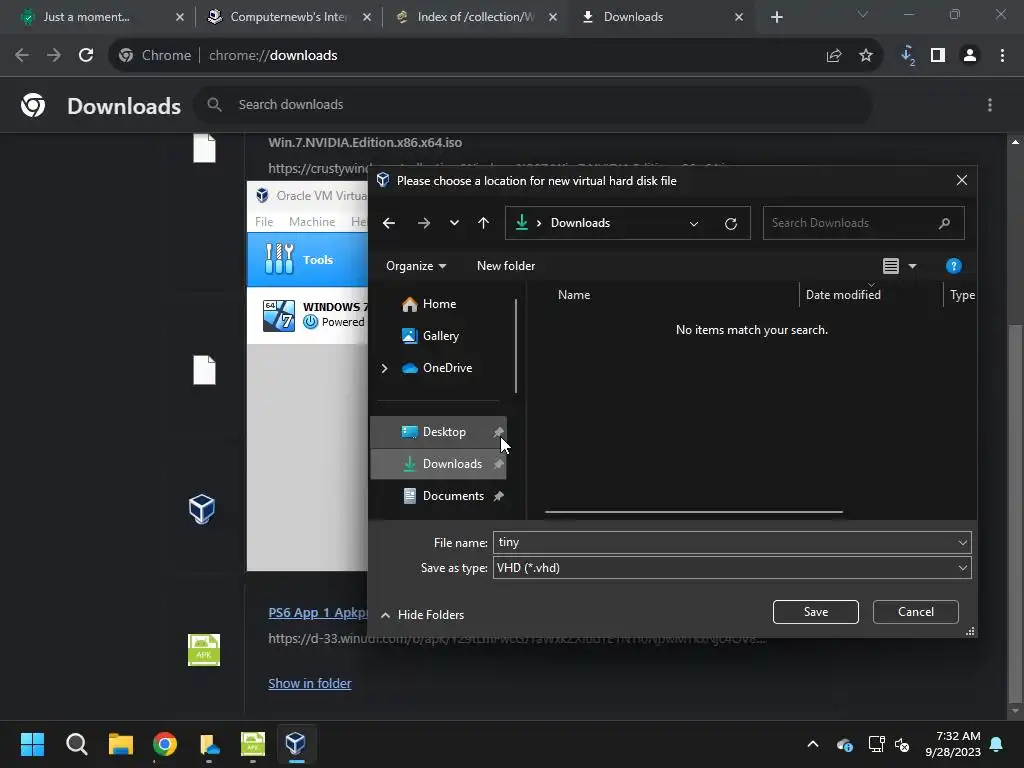Open VirtualBox File menu
Screen dimensions: 1024x768
pos(264,222)
